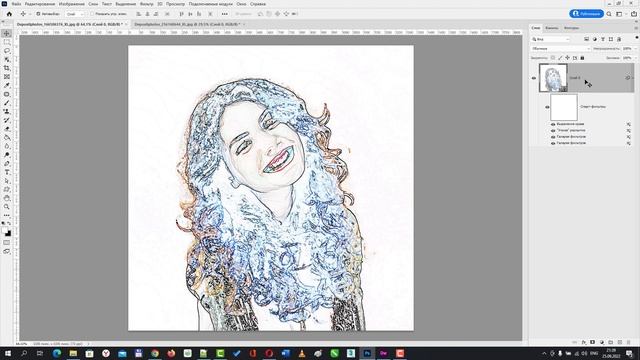Hide the Слой 0 layer visibility eye
This screenshot has height=360, width=640.
click(534, 78)
